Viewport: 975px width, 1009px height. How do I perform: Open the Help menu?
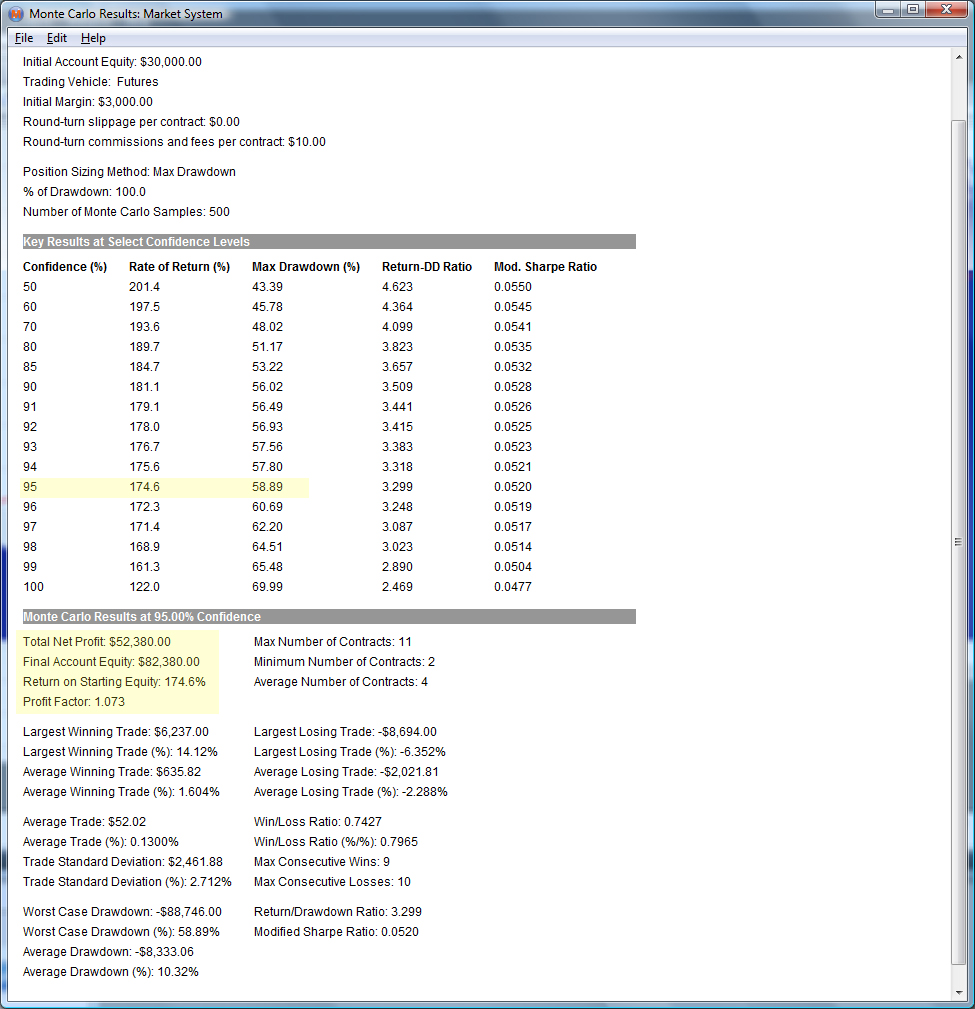(93, 38)
